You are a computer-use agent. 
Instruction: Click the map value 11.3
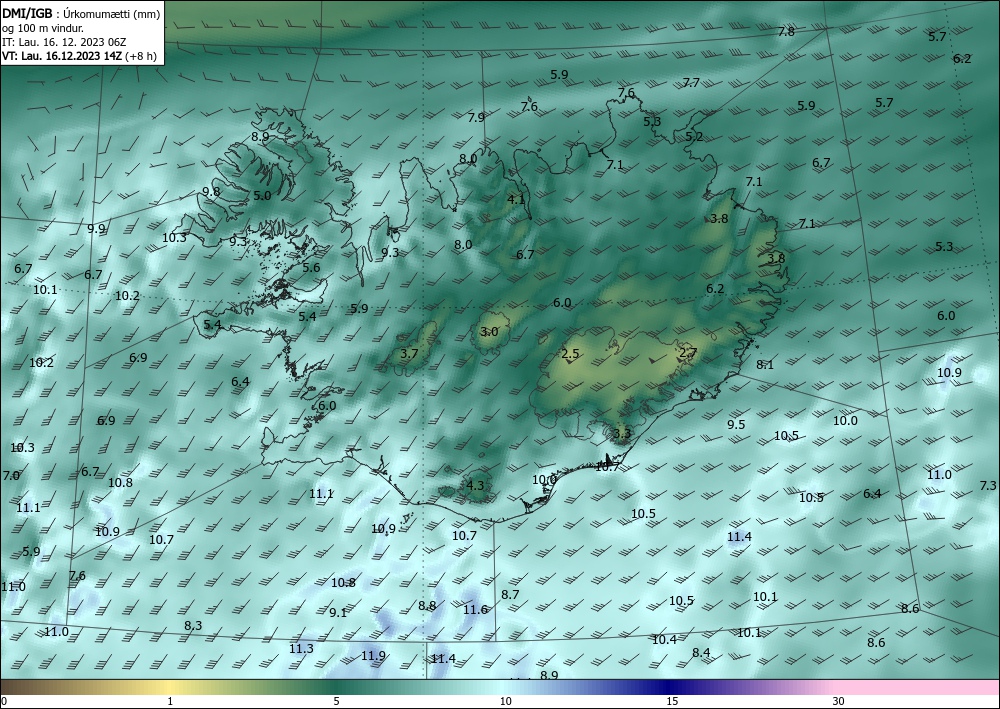pyautogui.click(x=301, y=648)
